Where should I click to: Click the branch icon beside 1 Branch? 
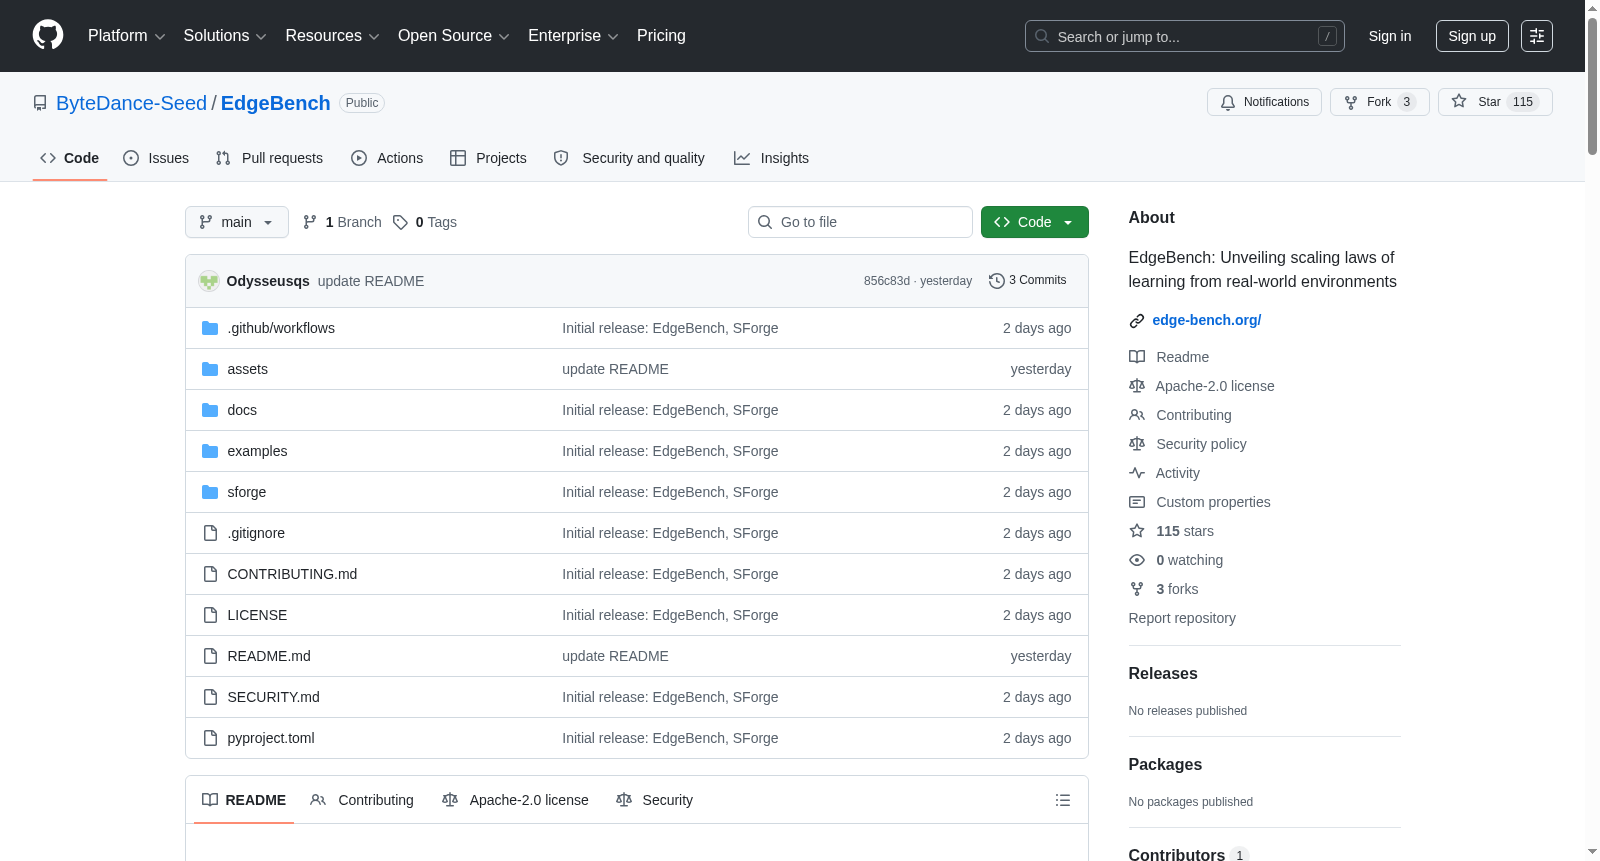point(310,222)
